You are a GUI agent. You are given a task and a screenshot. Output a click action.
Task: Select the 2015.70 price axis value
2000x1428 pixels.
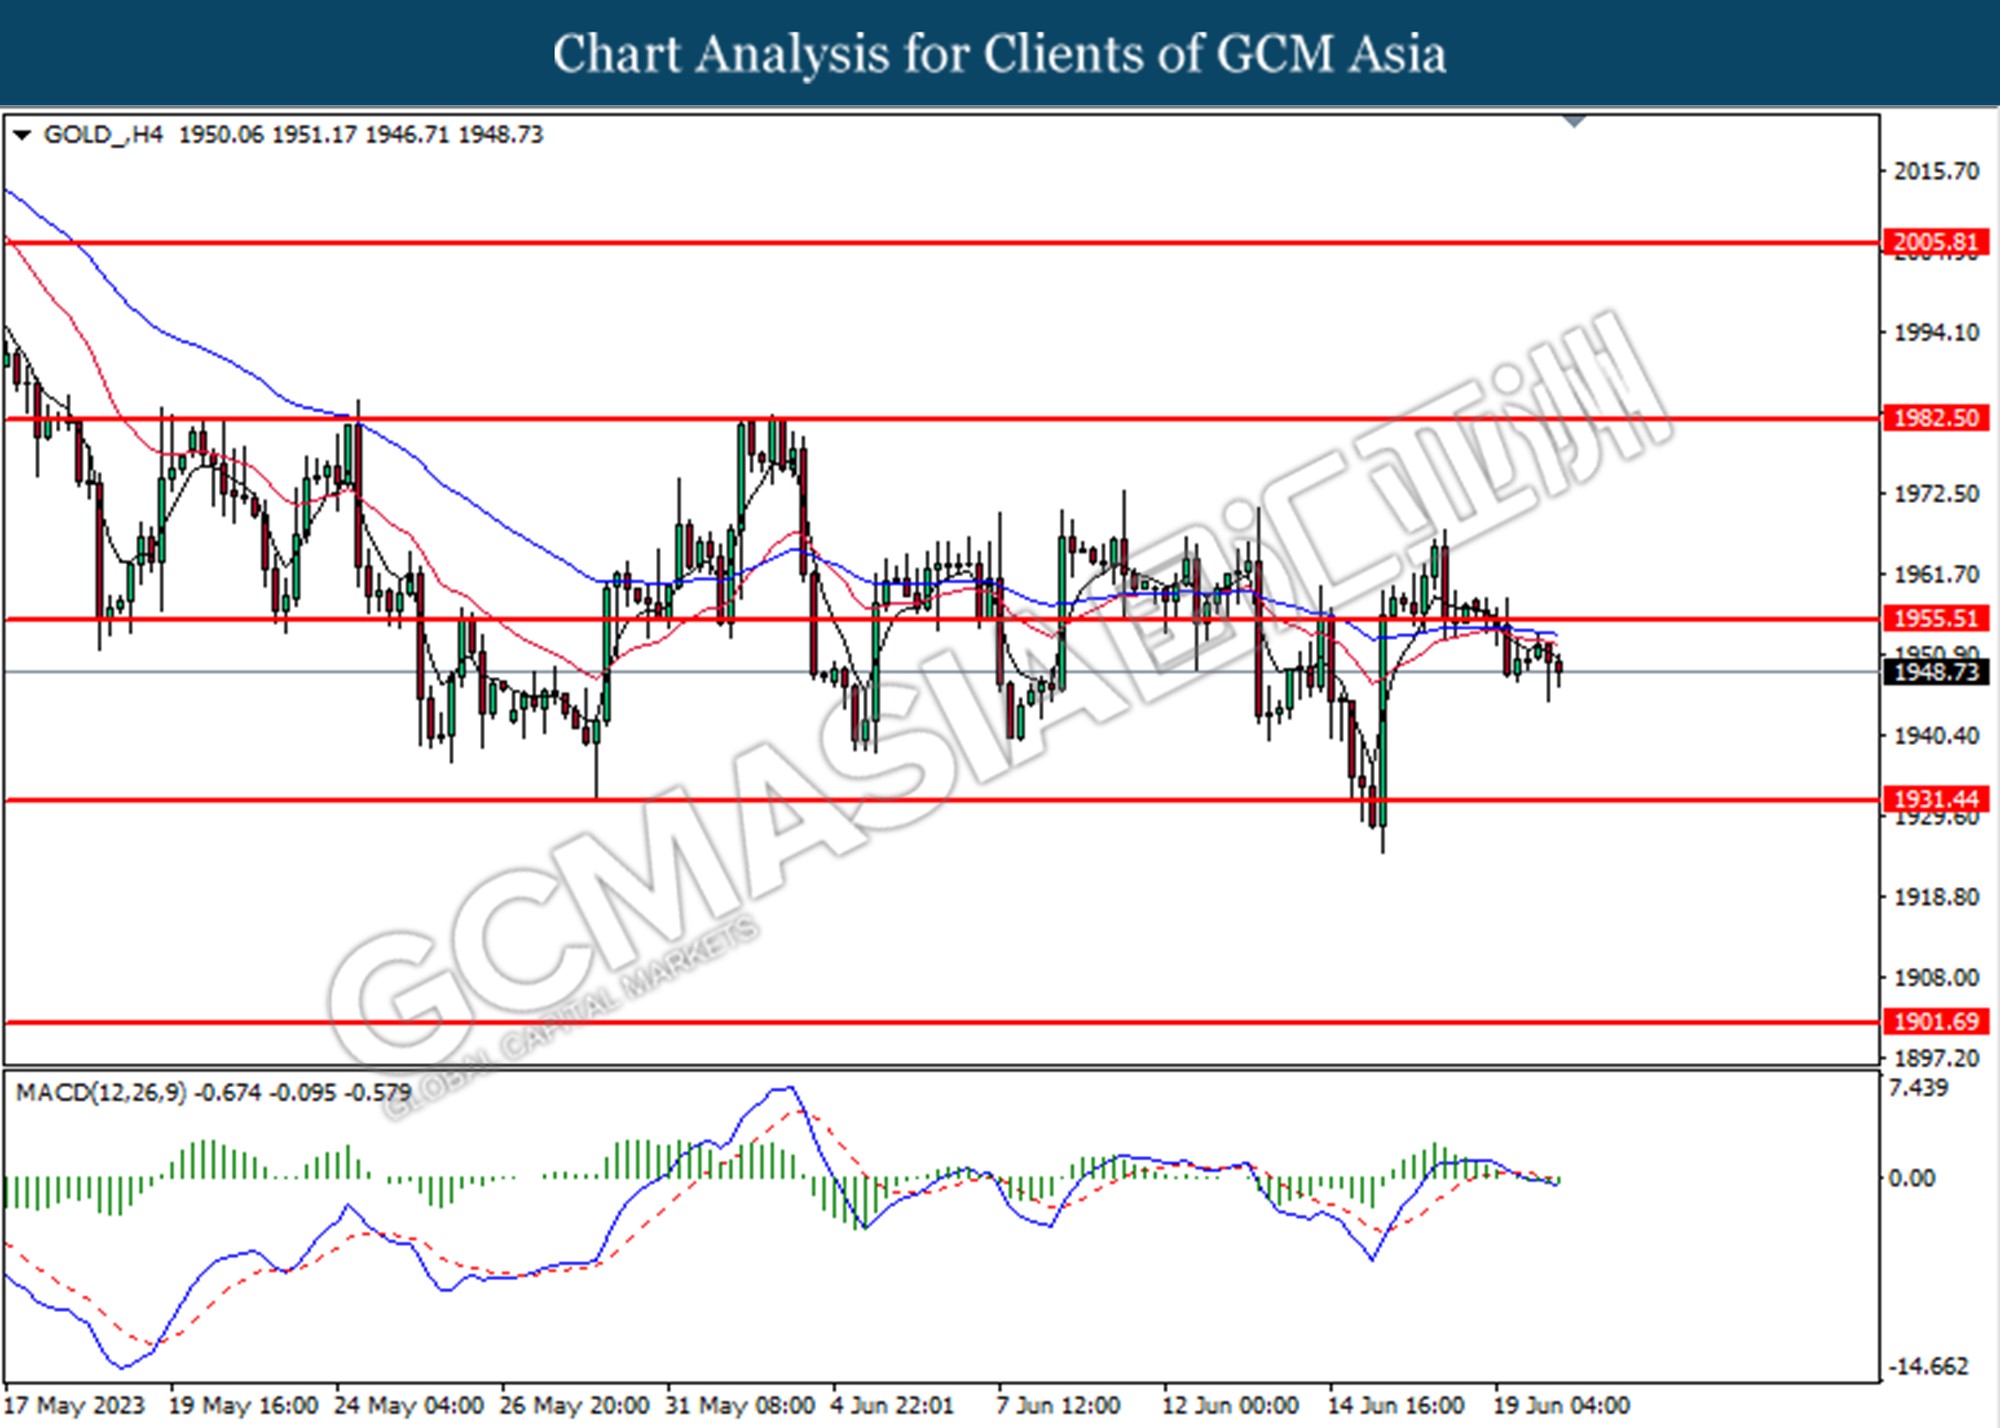1936,172
